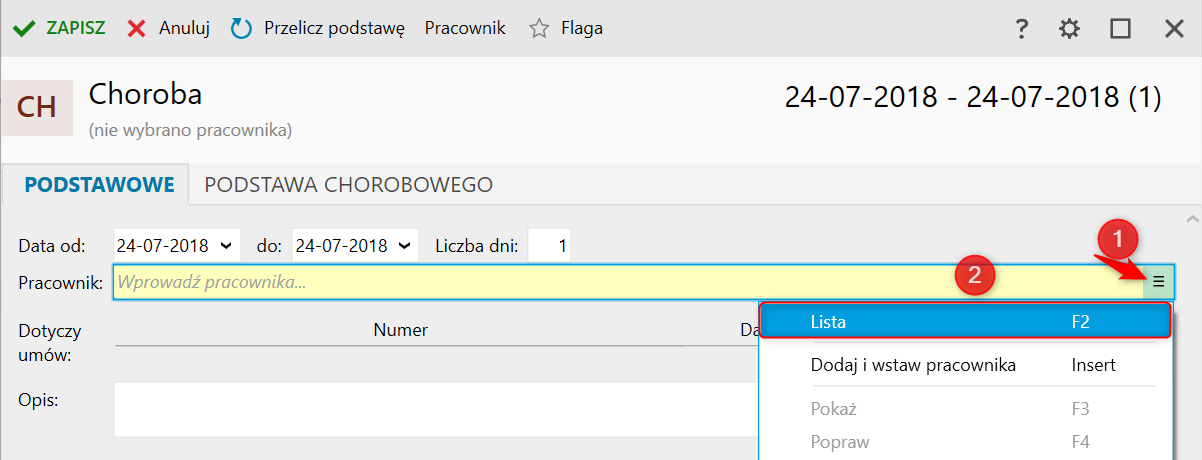Open help with the question mark icon
Image resolution: width=1202 pixels, height=460 pixels.
click(1021, 29)
